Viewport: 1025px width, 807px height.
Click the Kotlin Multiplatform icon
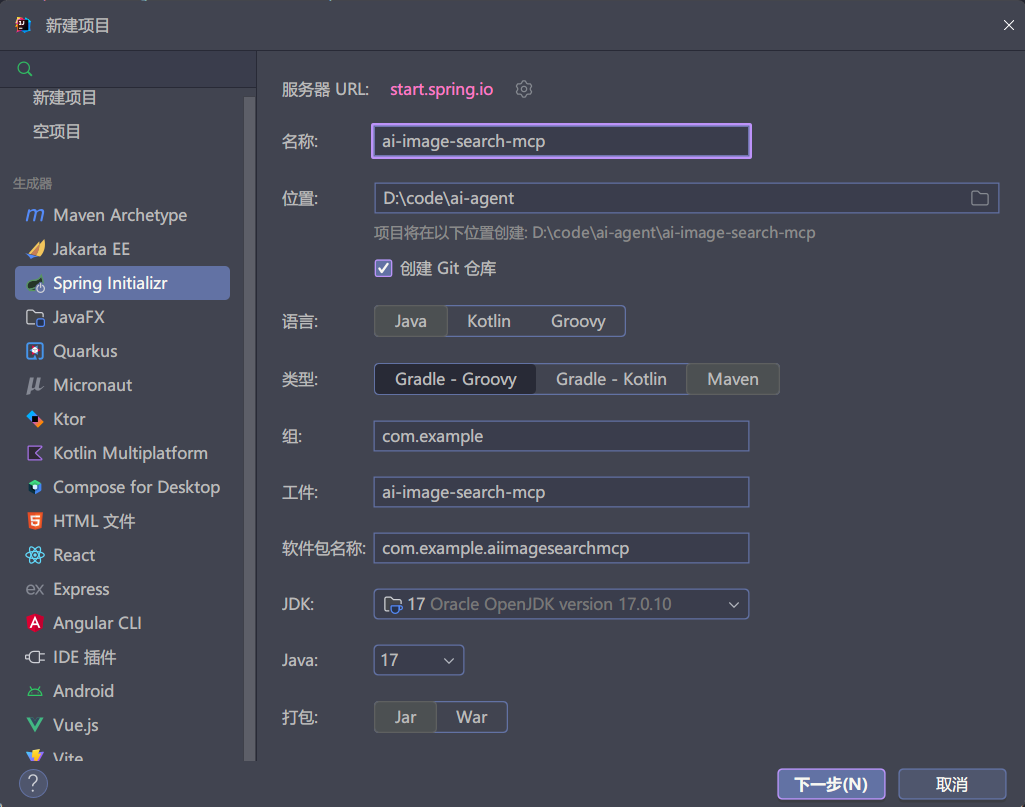coord(35,453)
